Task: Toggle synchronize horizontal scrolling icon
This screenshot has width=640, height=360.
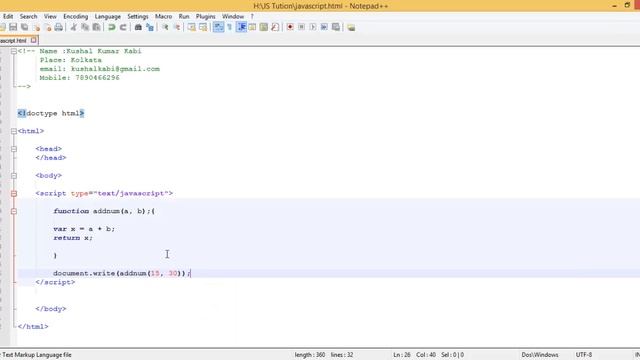Action: [203, 27]
